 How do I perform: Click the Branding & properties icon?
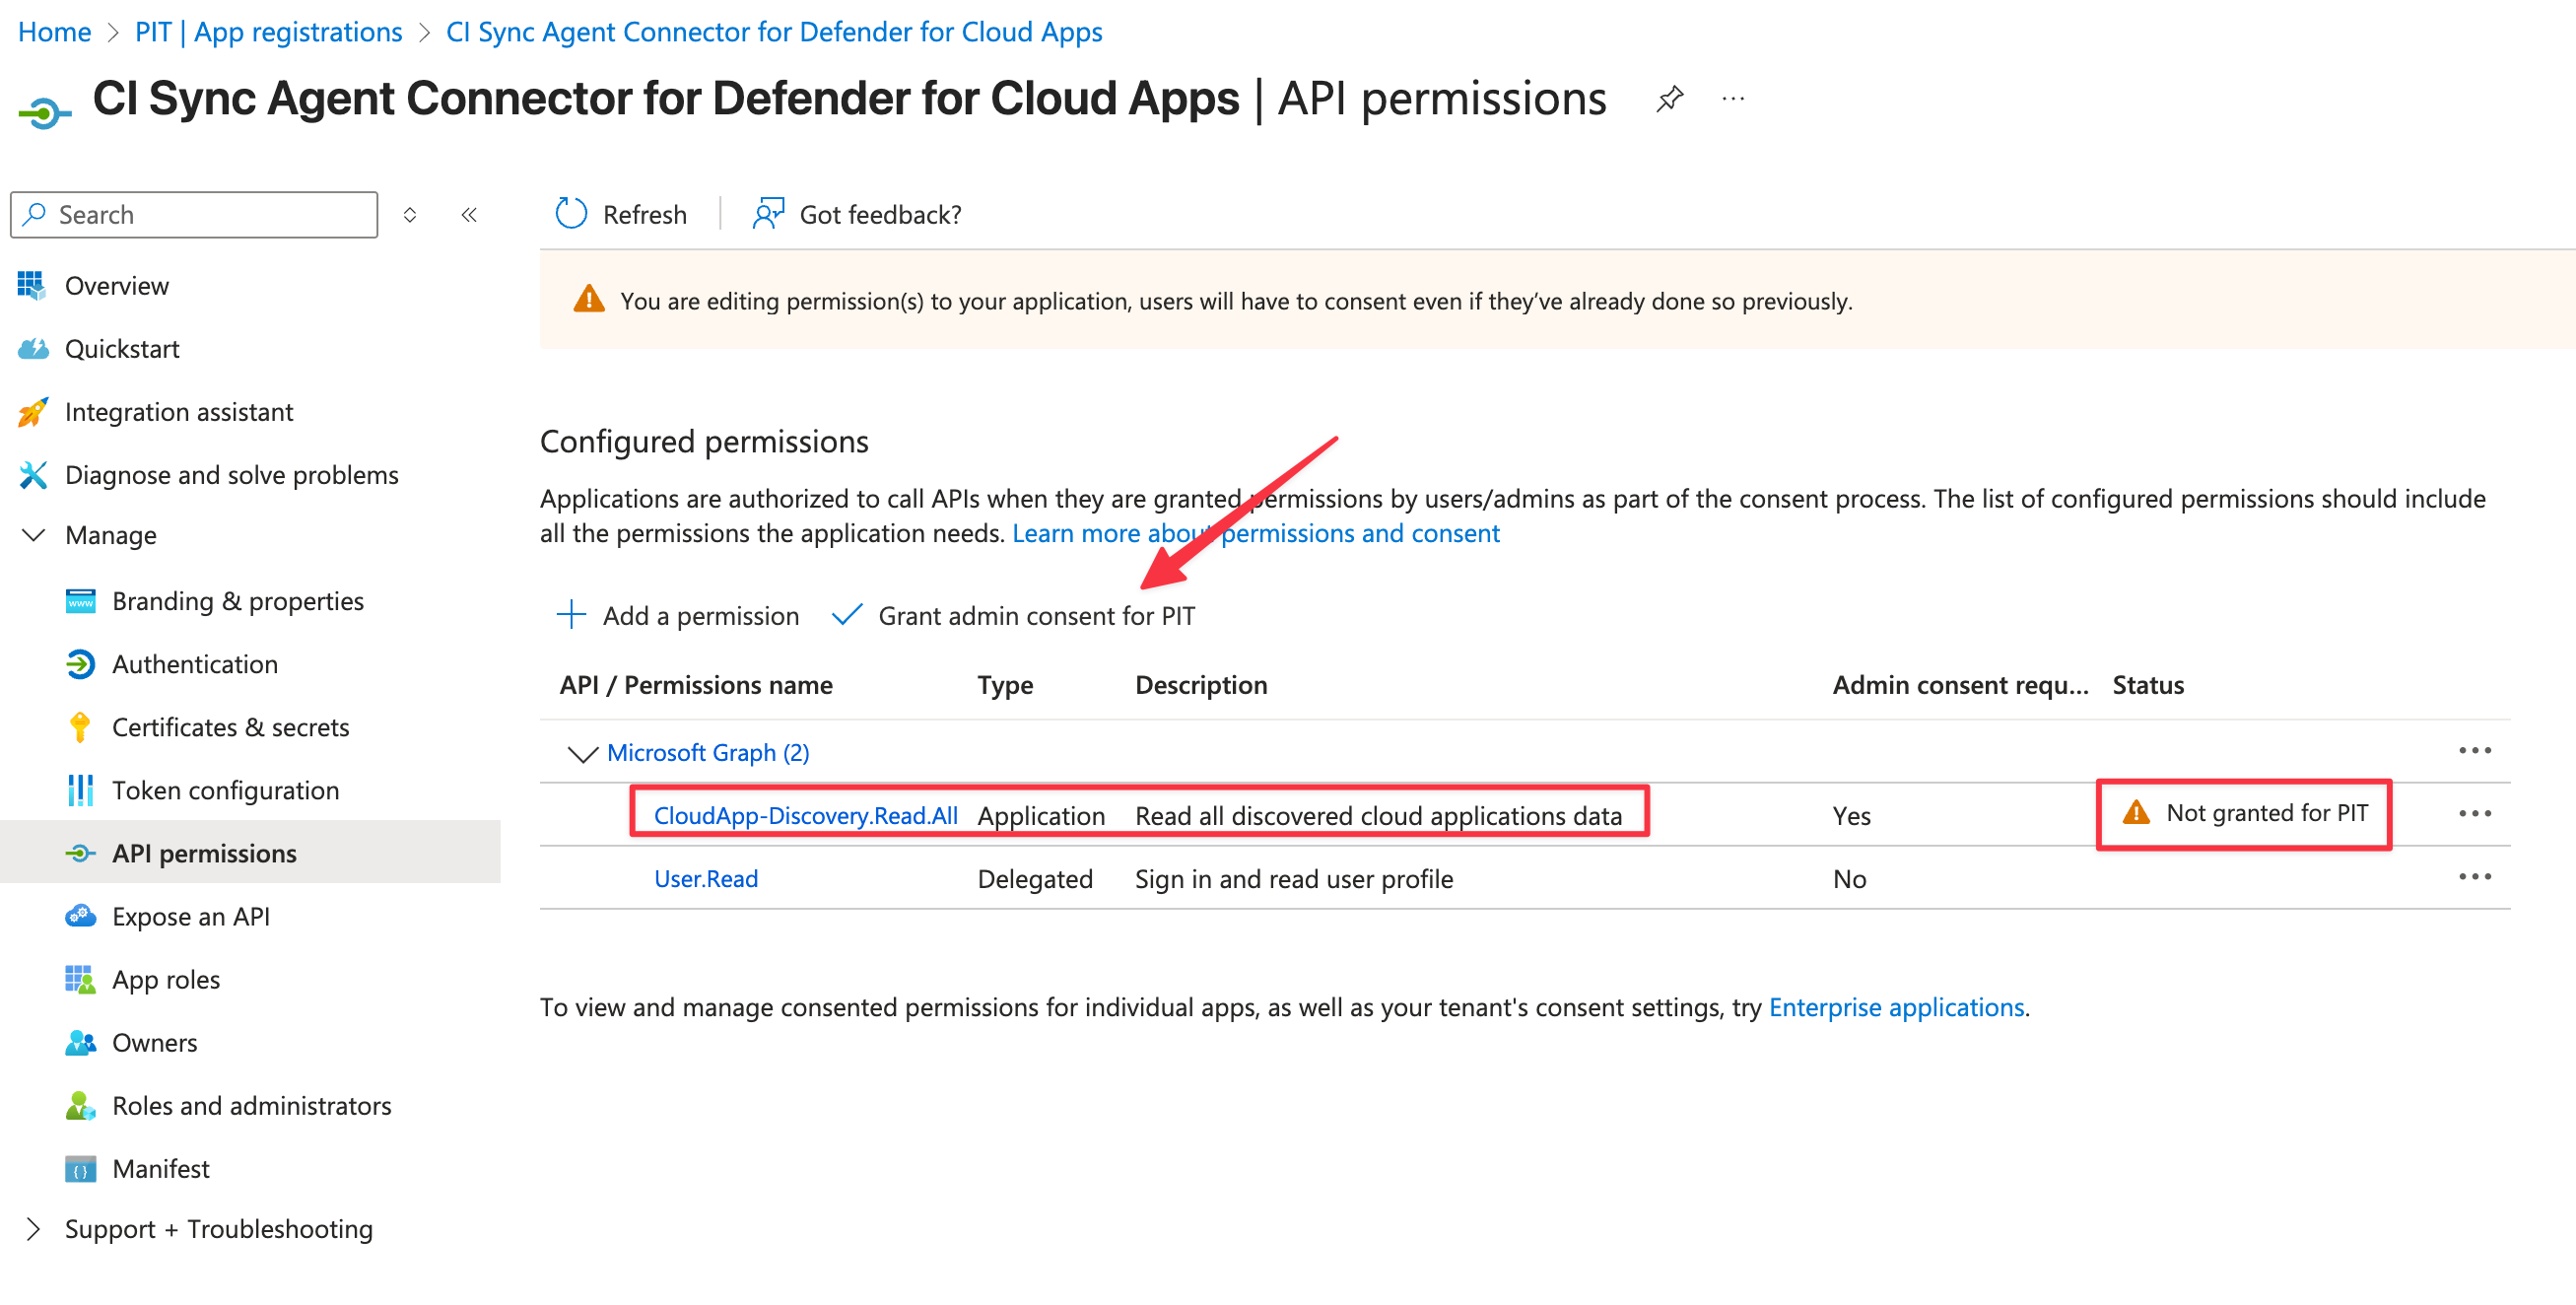tap(80, 601)
